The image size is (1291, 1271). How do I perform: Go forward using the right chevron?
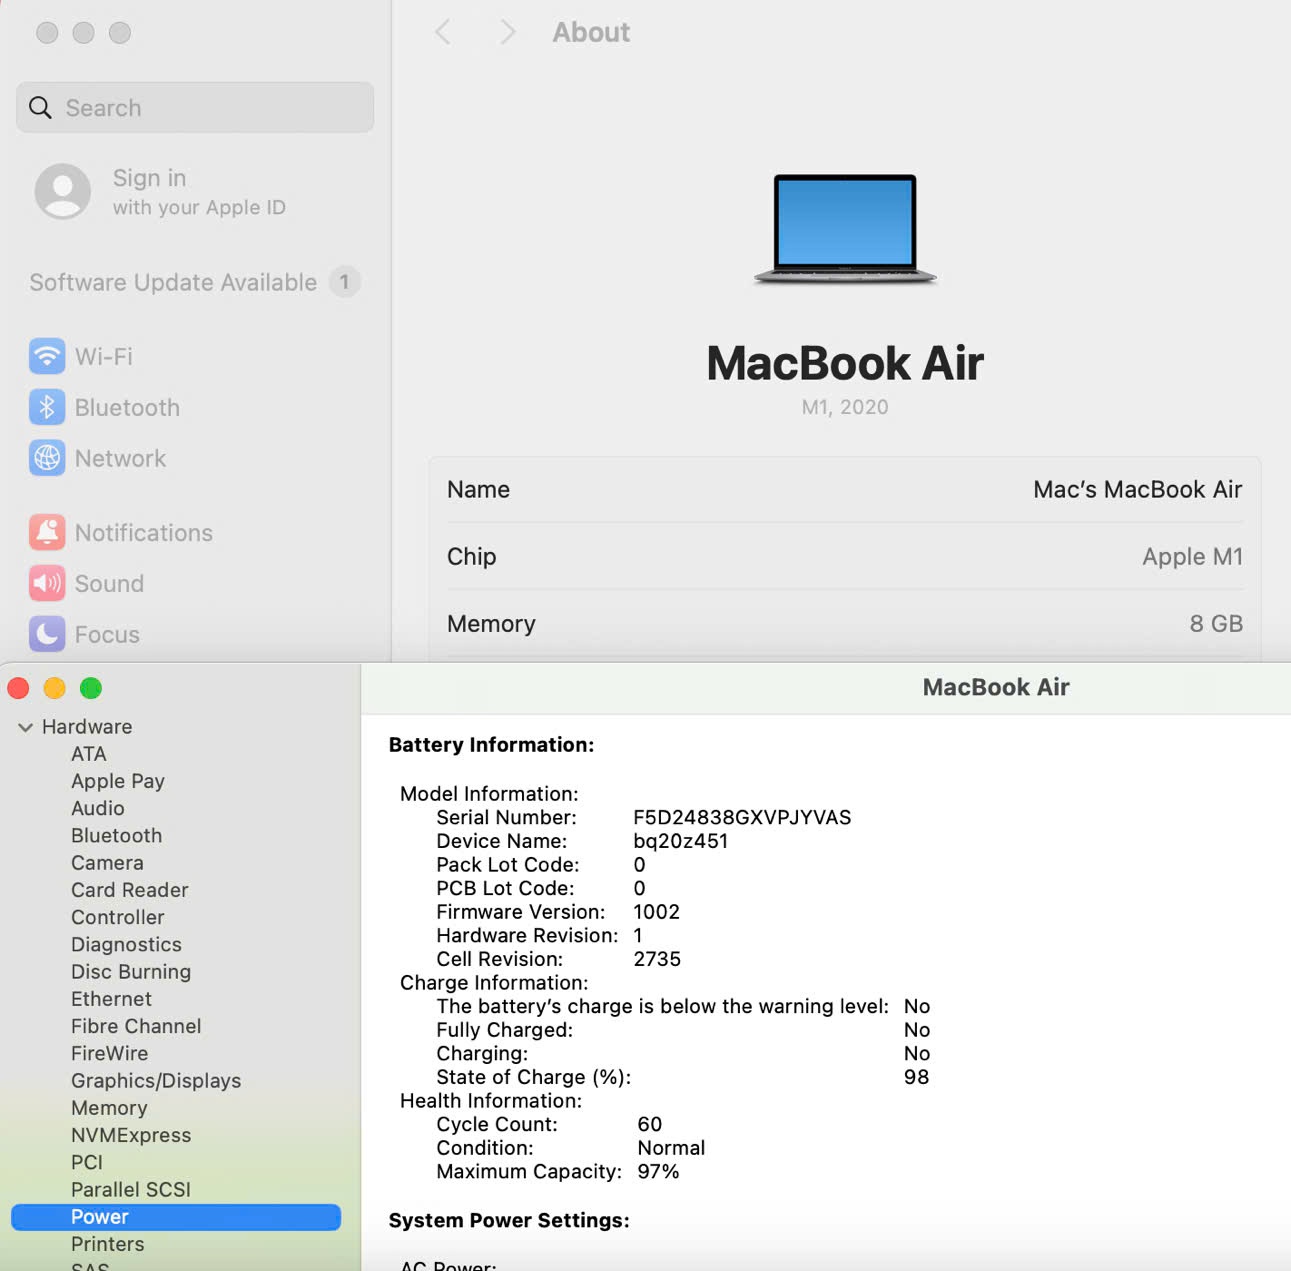click(507, 33)
